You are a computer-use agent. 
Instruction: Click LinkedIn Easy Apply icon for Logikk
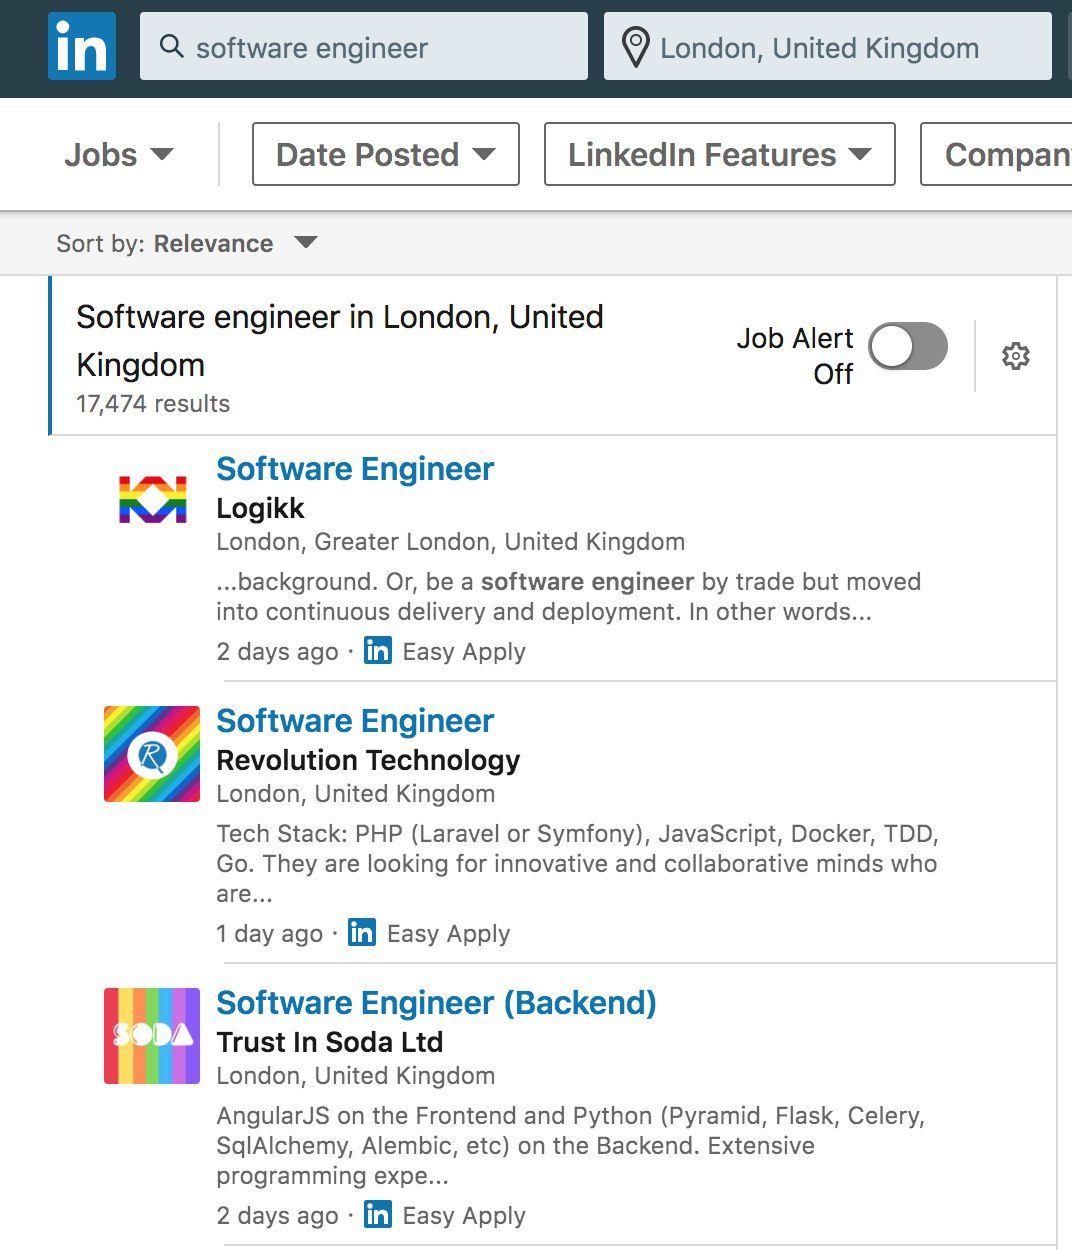pos(378,651)
